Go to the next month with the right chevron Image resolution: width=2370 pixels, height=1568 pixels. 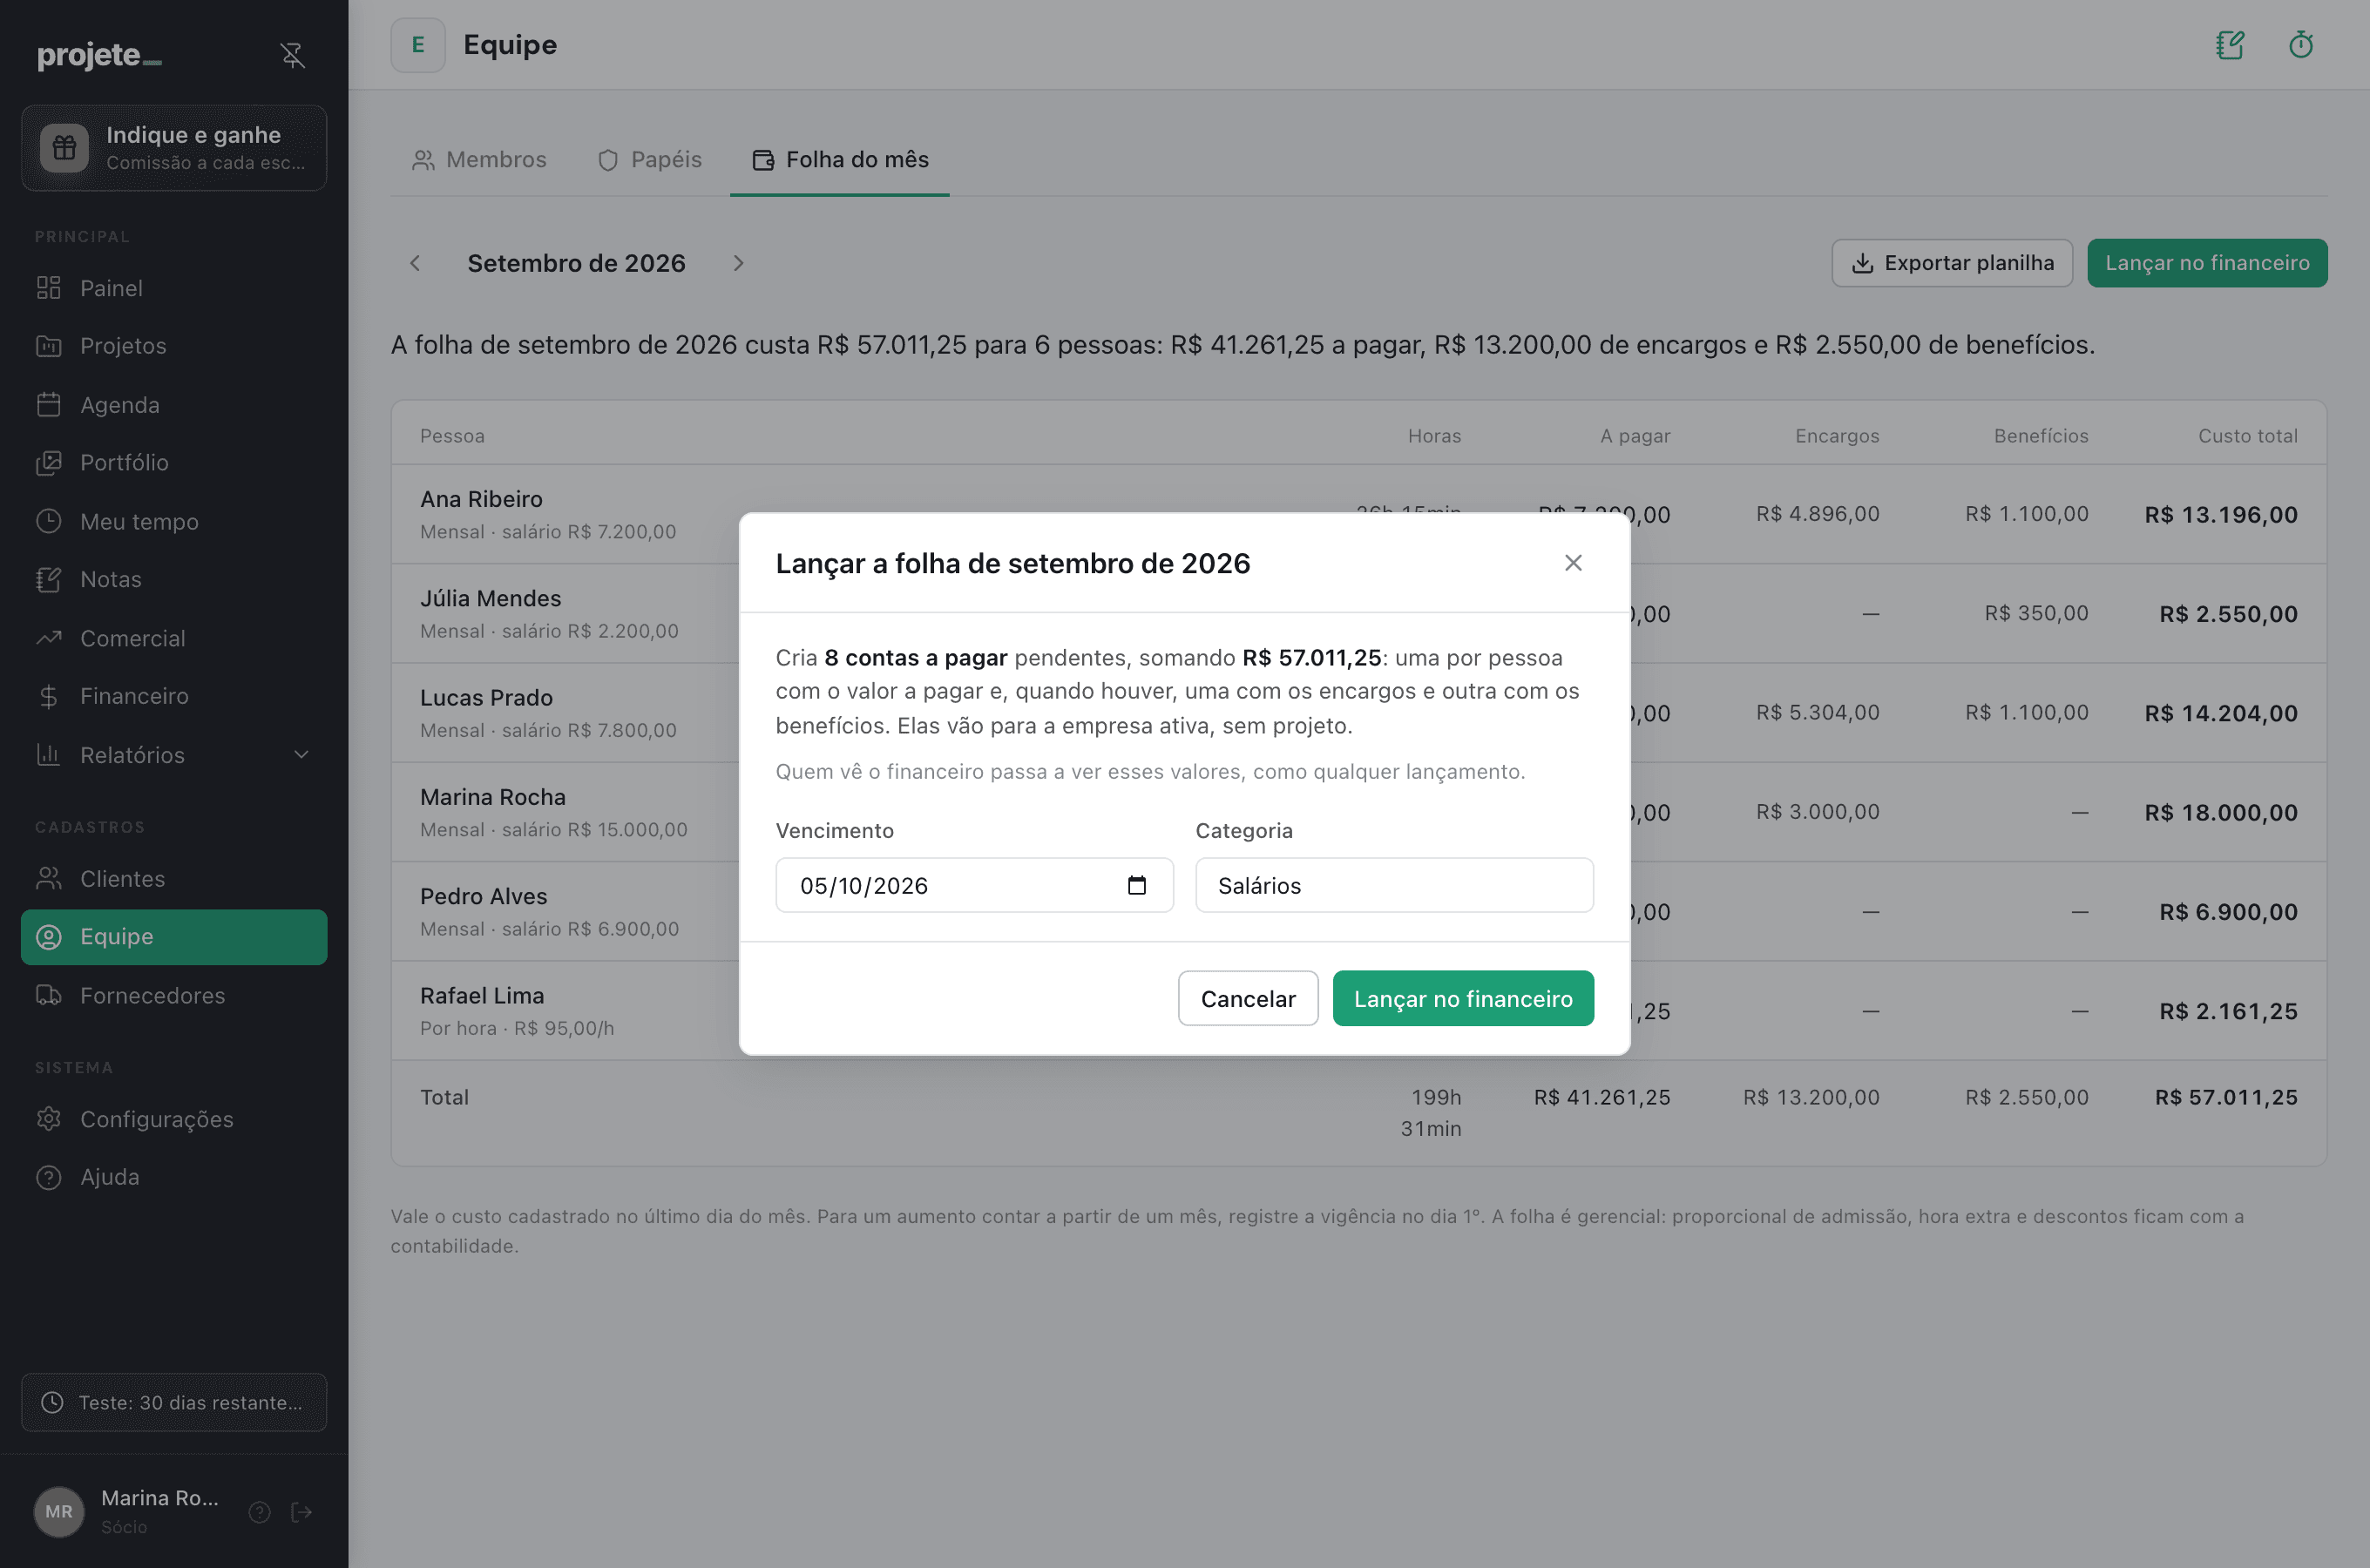tap(739, 263)
